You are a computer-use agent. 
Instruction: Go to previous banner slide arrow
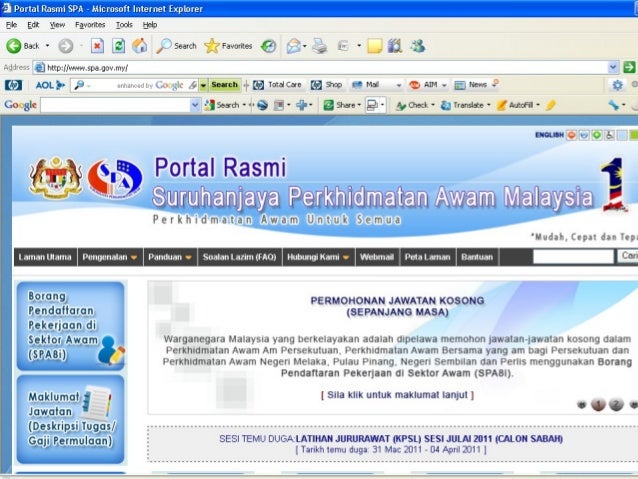pyautogui.click(x=582, y=404)
